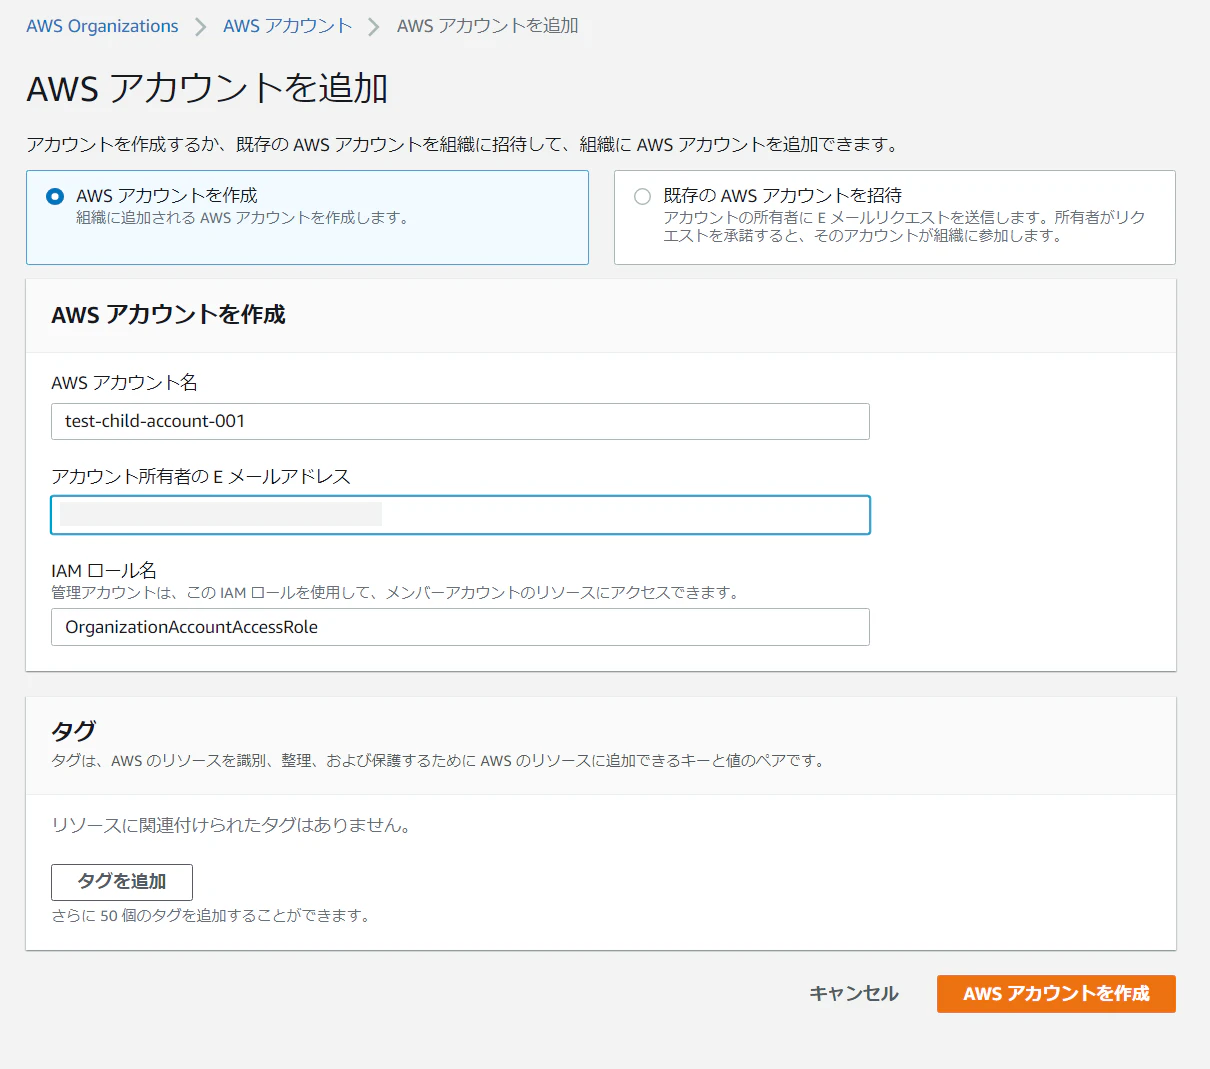Click the tag description タグは、AWS のリソースを識別…
This screenshot has height=1069, width=1210.
(x=440, y=761)
